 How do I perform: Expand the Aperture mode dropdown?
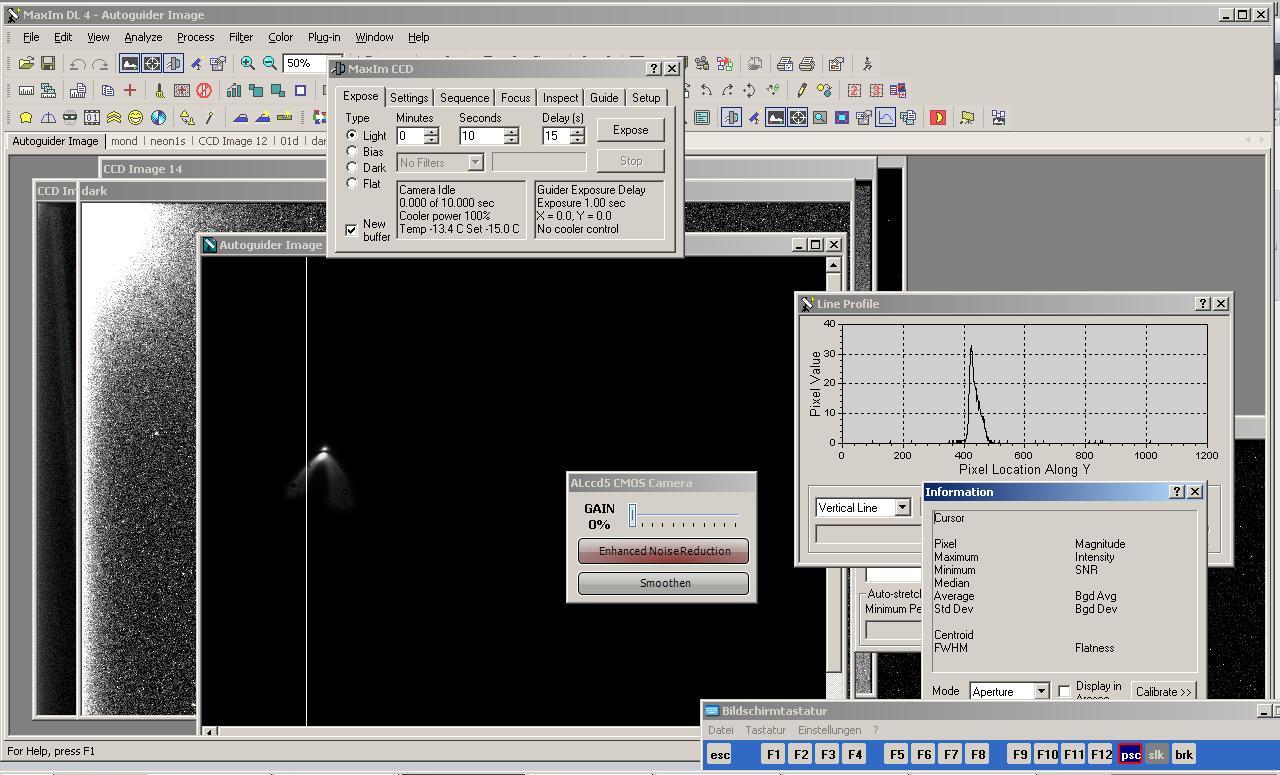(1040, 692)
